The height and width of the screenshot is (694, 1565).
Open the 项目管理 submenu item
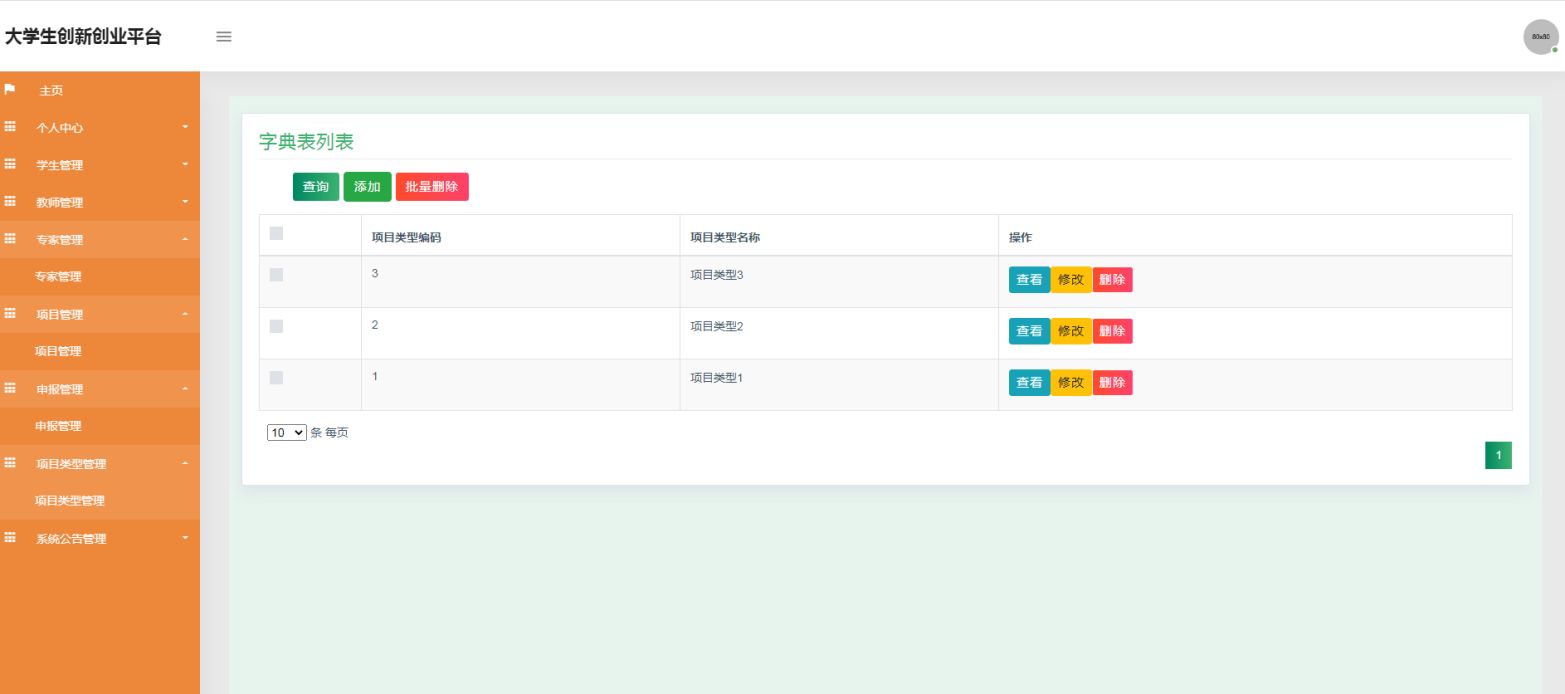[58, 351]
